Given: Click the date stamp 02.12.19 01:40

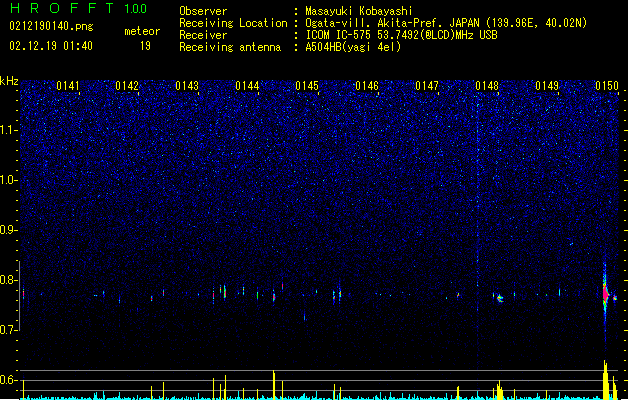Looking at the screenshot, I should pyautogui.click(x=51, y=46).
